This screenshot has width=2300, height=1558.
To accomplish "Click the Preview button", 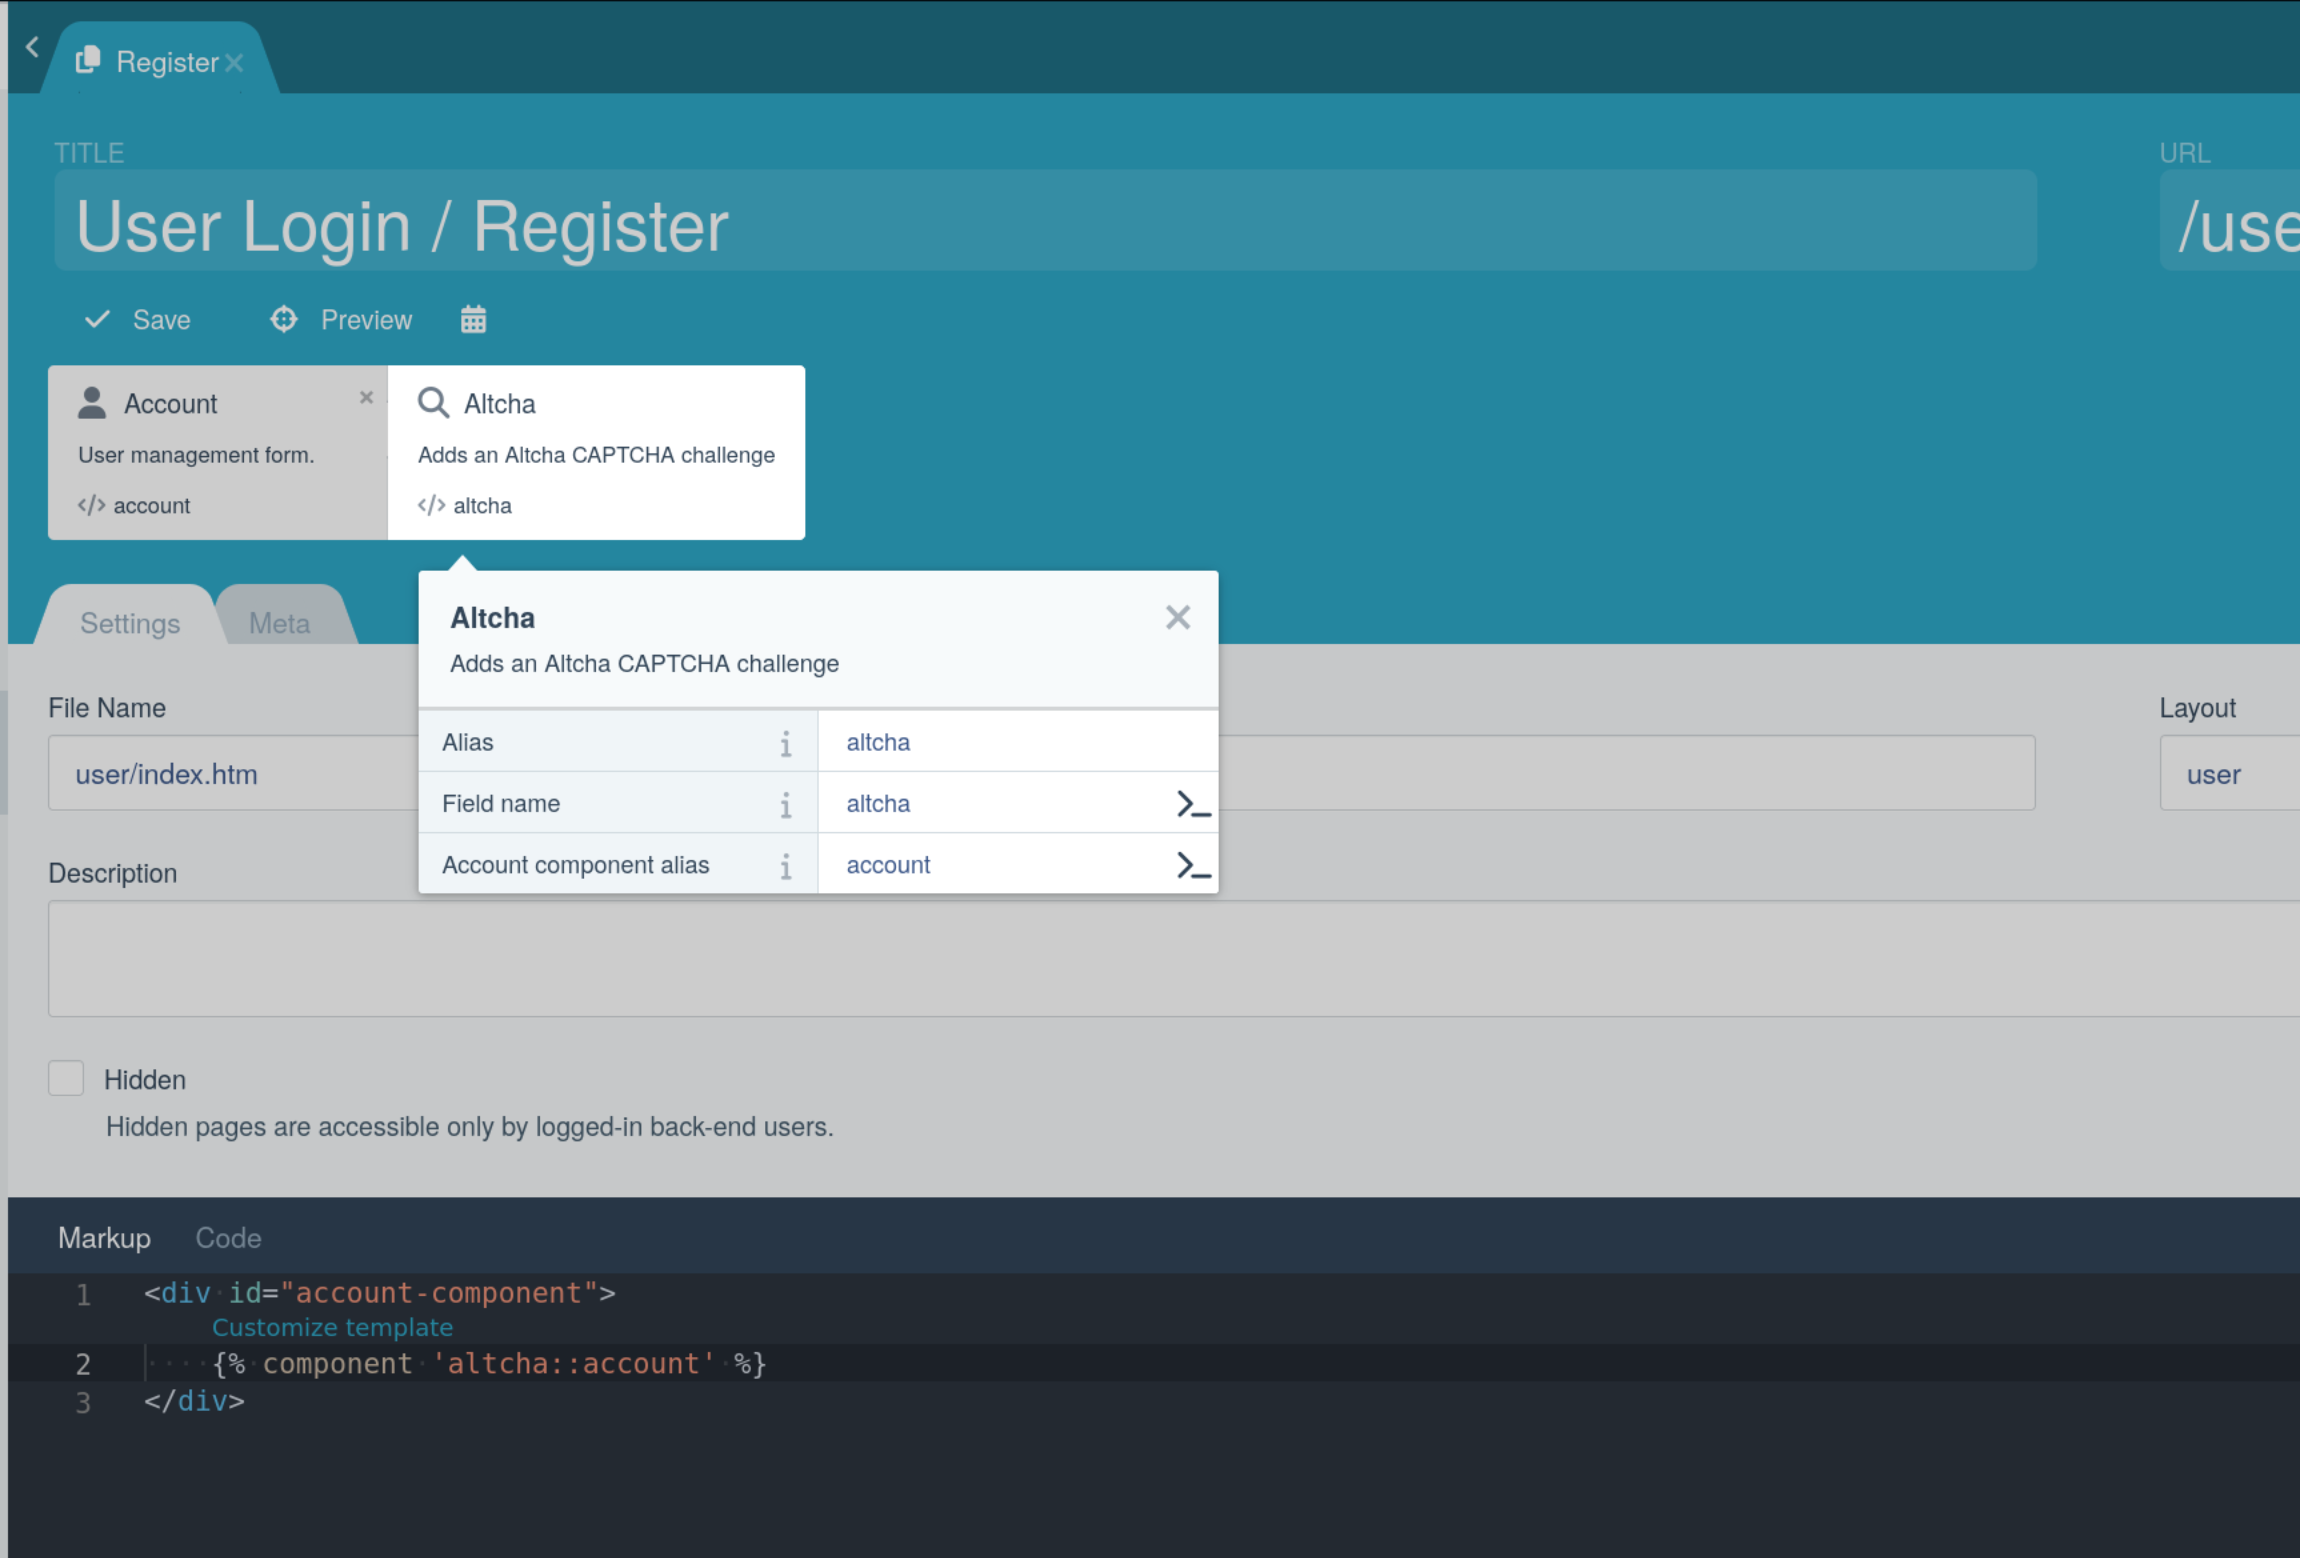I will pyautogui.click(x=342, y=320).
